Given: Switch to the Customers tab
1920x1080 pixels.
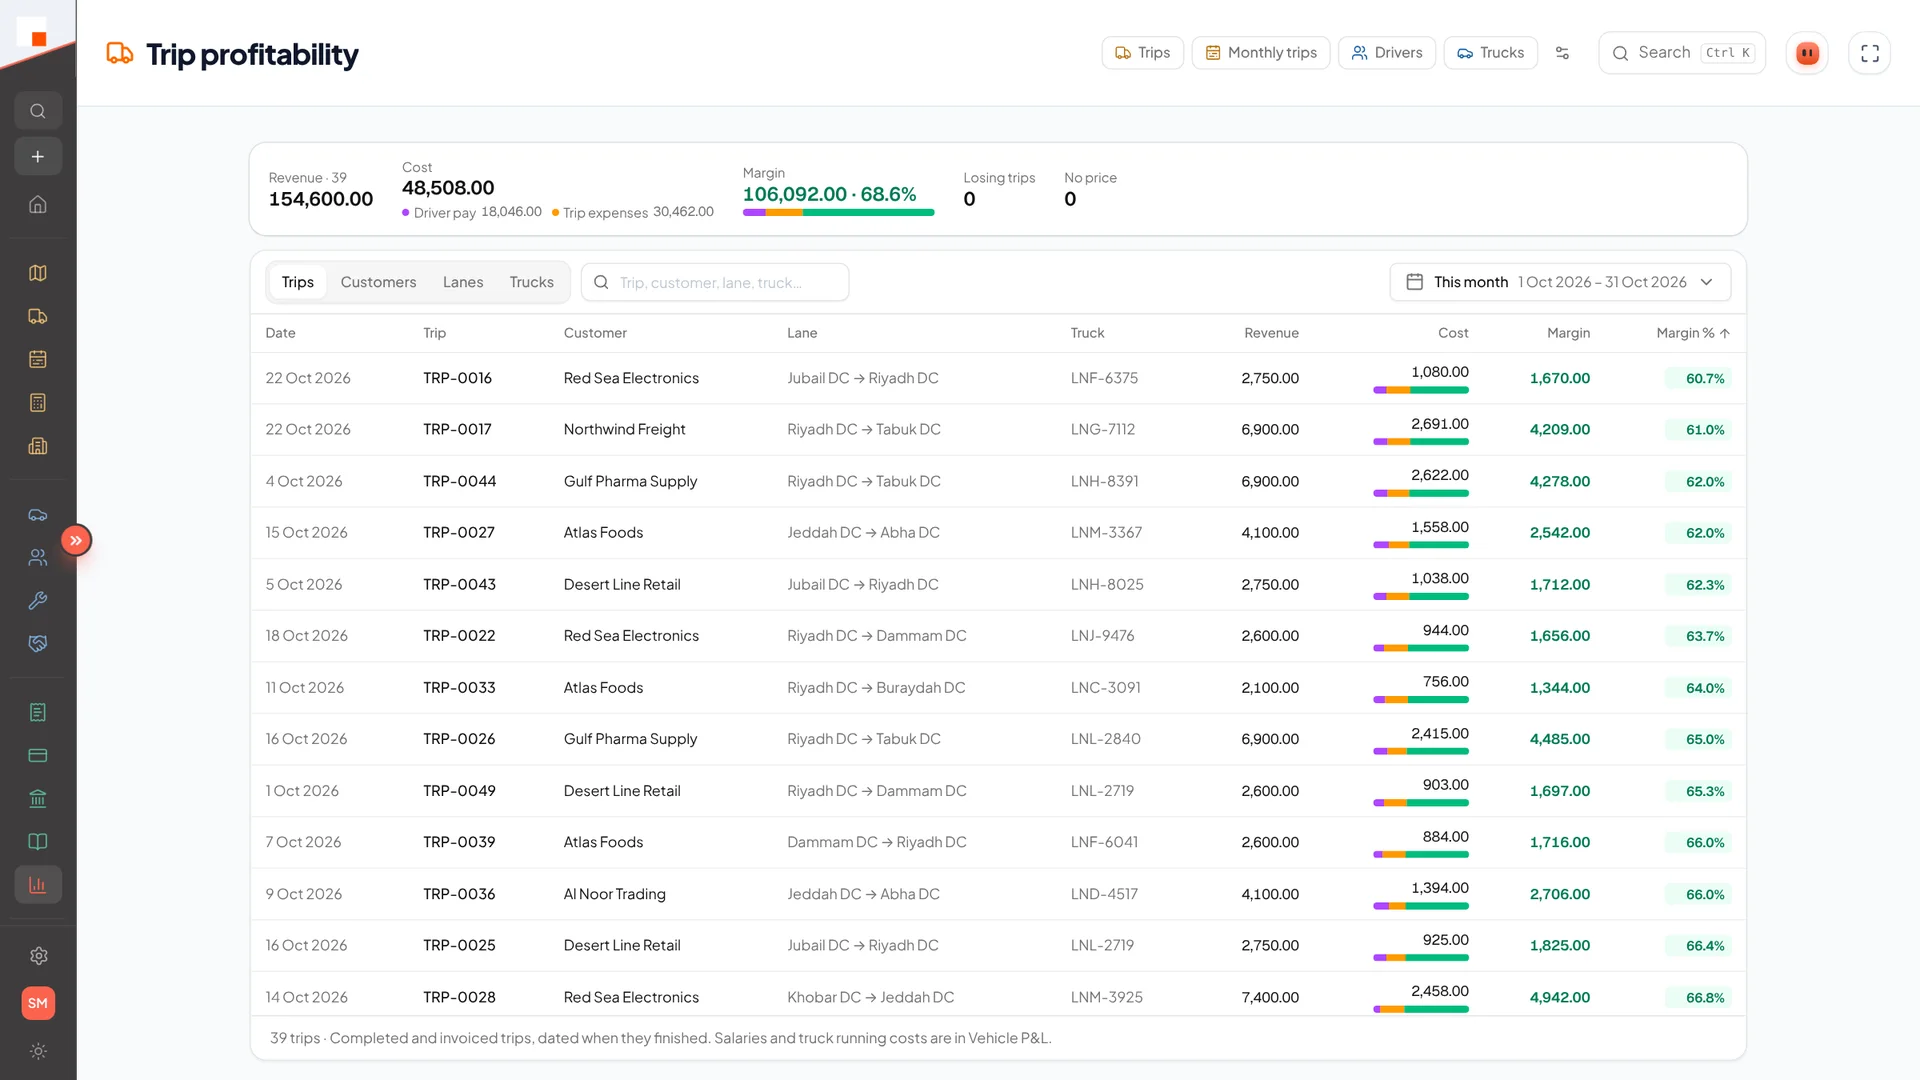Looking at the screenshot, I should (378, 282).
